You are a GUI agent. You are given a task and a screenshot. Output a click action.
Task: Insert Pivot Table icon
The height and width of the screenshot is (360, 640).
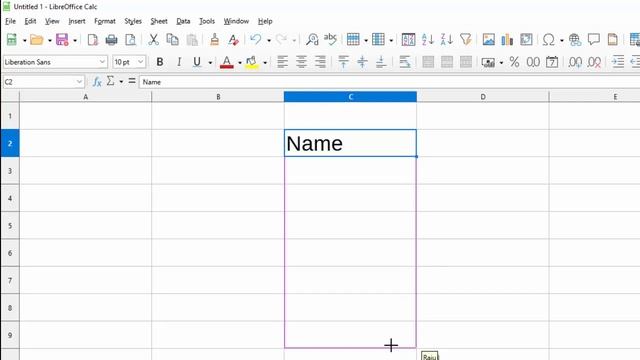(526, 40)
